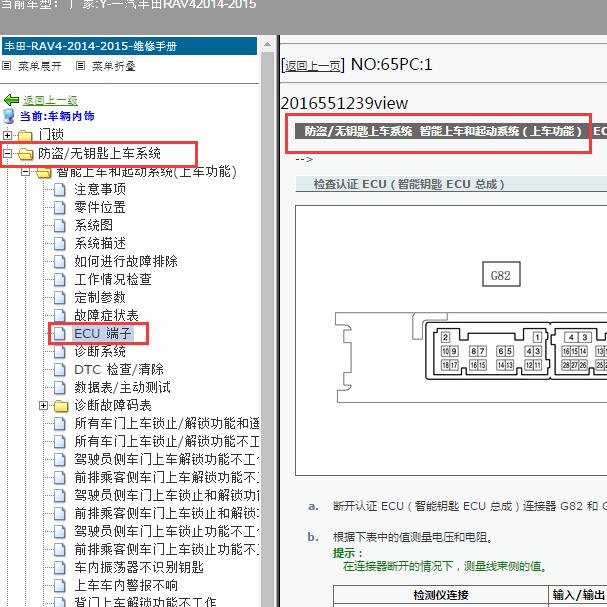Click the 数据表/主动测试 document icon

[59, 388]
